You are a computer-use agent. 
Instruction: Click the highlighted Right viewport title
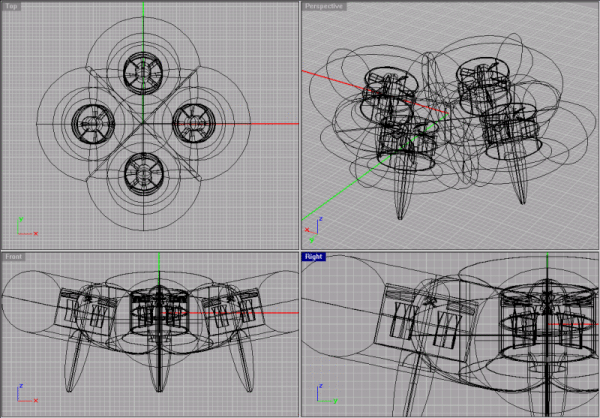316,257
